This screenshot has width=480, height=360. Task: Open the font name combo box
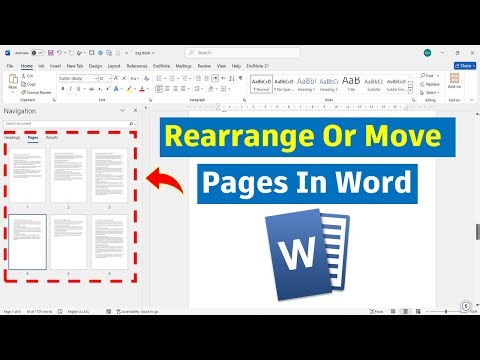(x=78, y=78)
